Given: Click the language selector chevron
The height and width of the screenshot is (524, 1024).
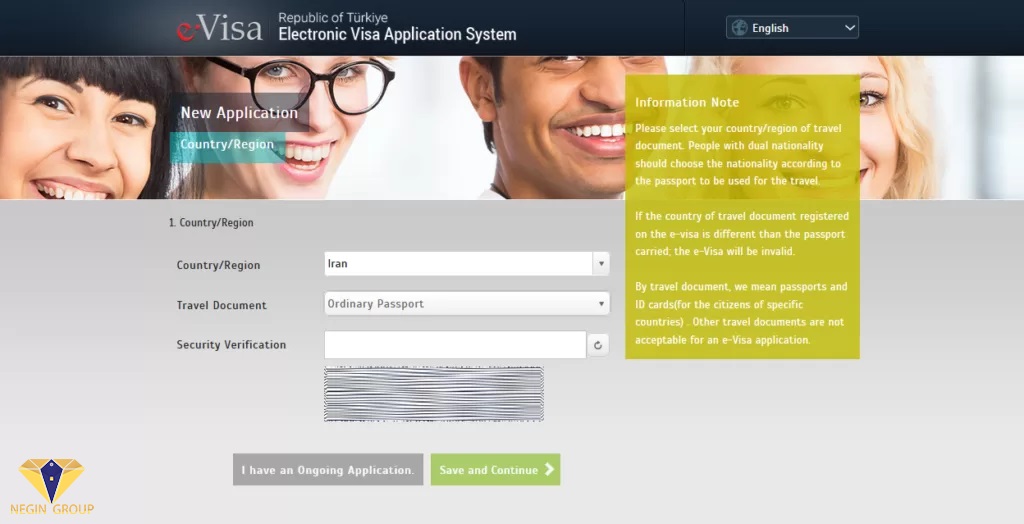Looking at the screenshot, I should point(850,28).
